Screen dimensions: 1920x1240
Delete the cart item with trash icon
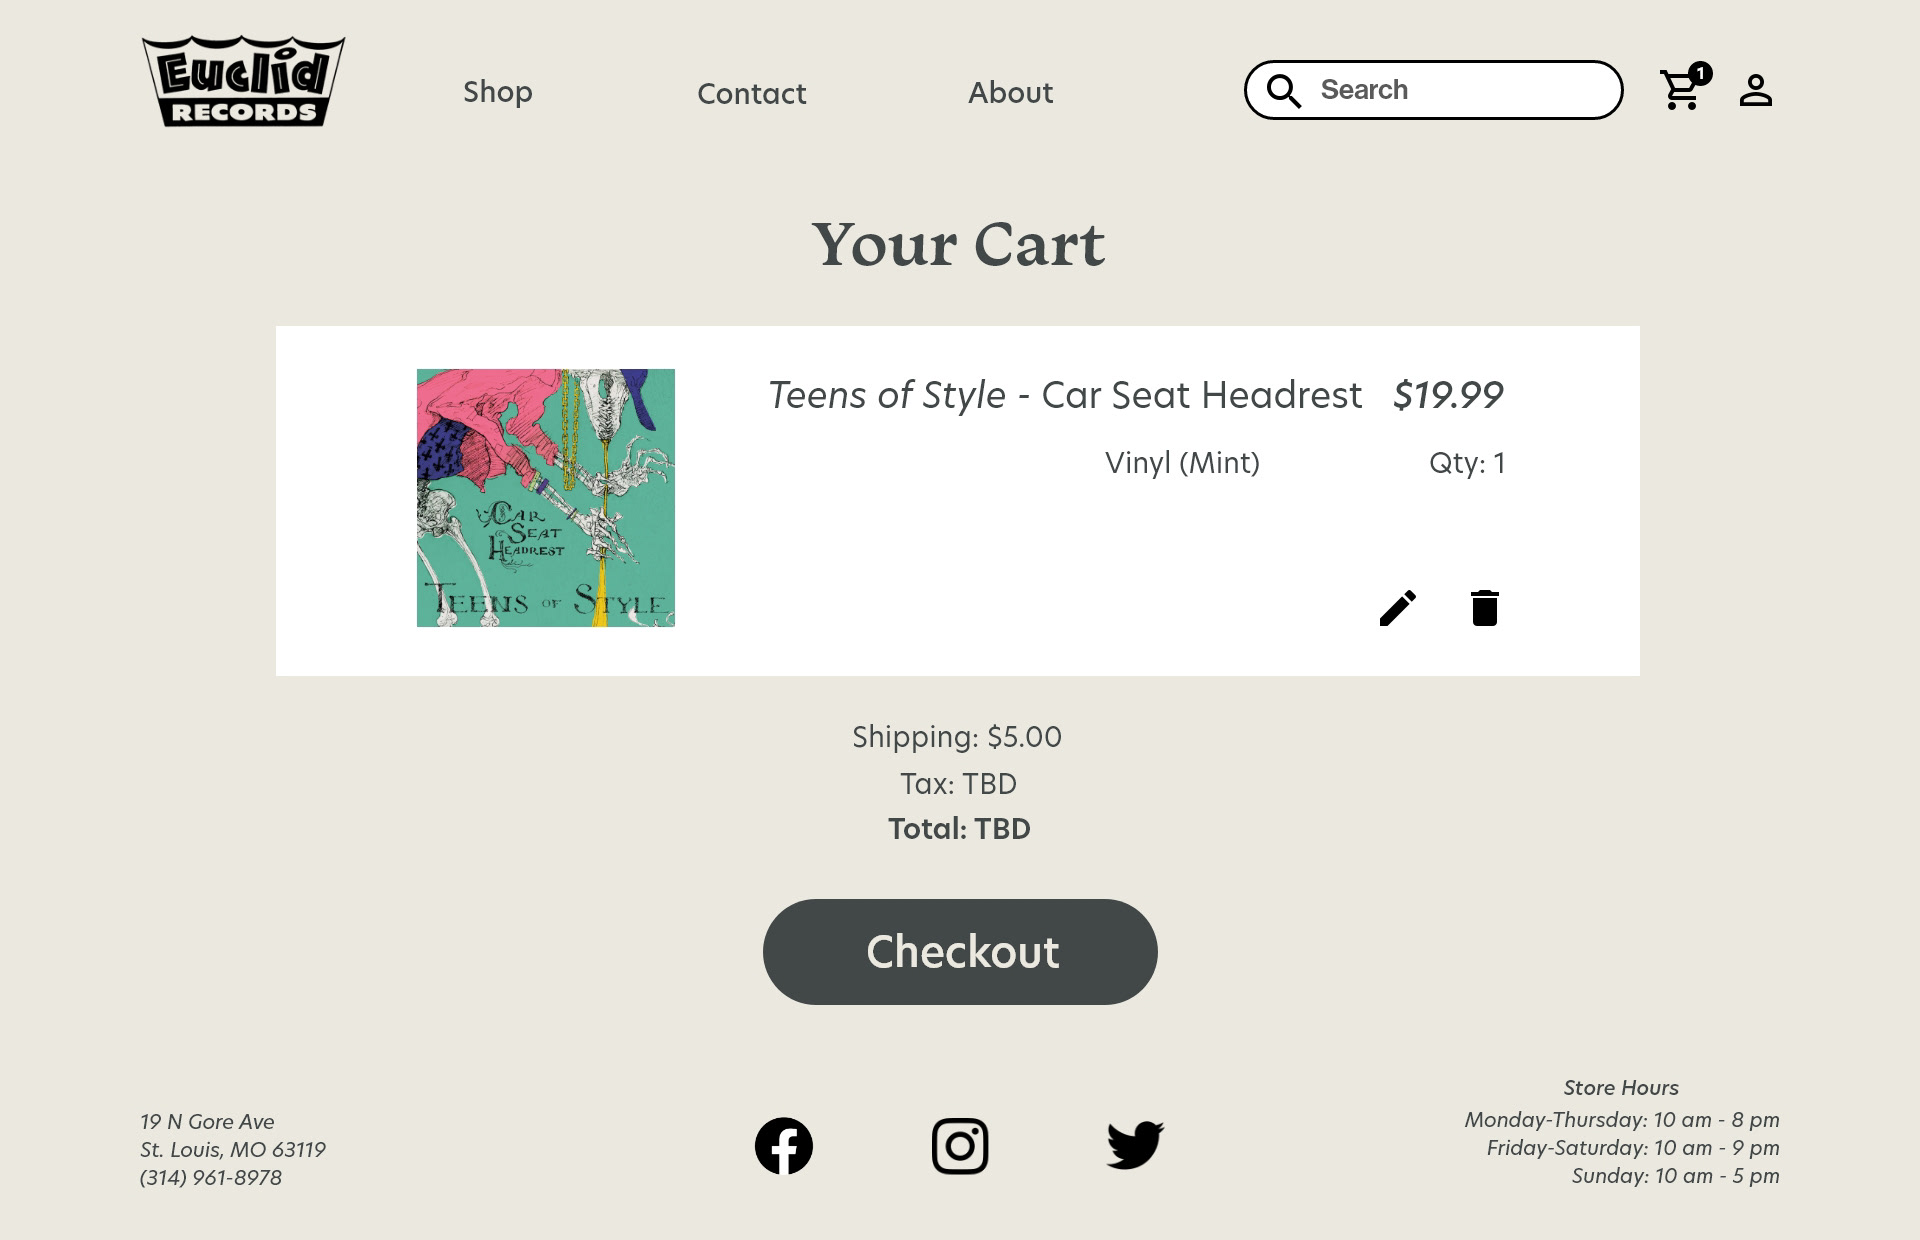click(x=1485, y=608)
